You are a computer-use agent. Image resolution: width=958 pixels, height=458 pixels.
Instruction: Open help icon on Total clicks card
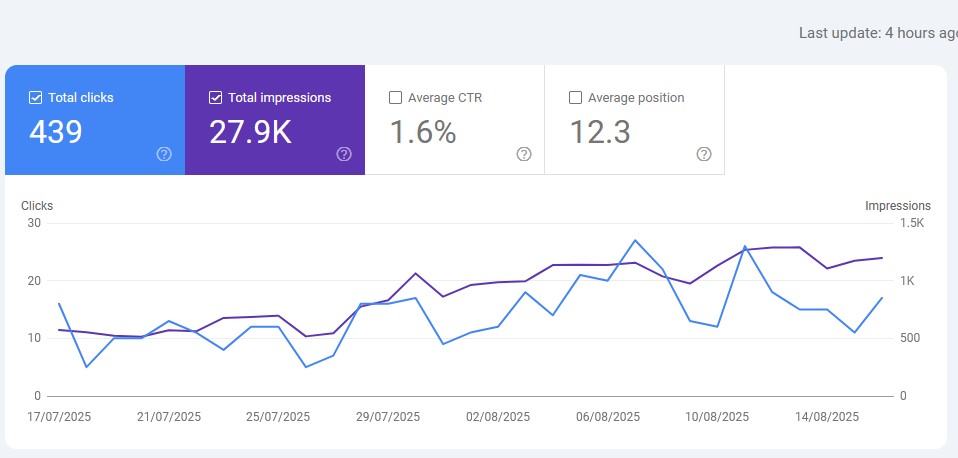click(x=165, y=154)
